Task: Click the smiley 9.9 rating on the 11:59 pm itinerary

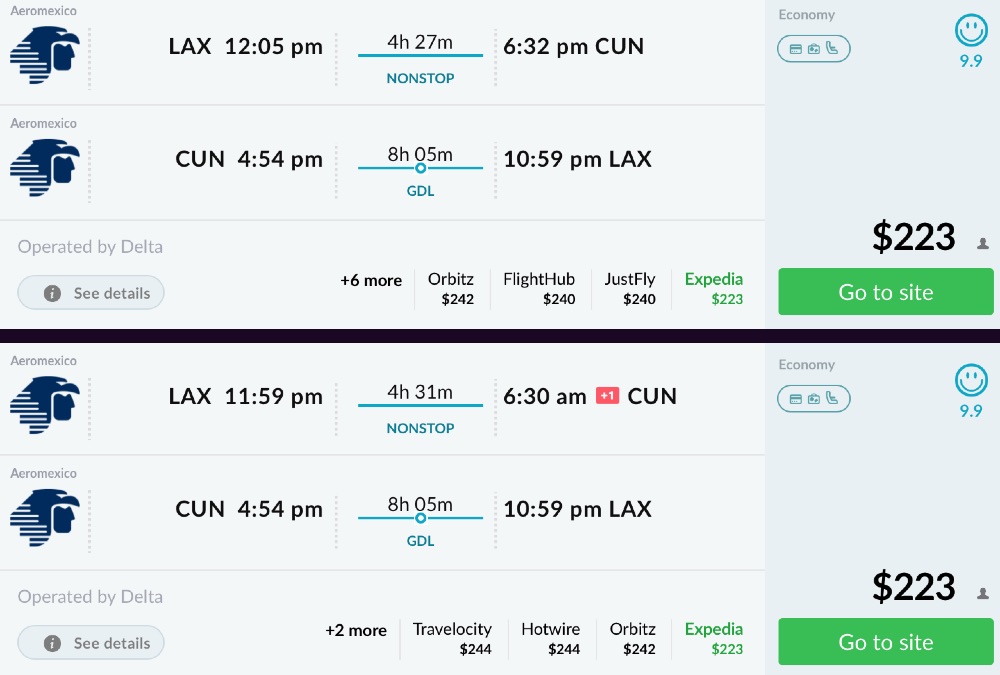Action: tap(970, 381)
